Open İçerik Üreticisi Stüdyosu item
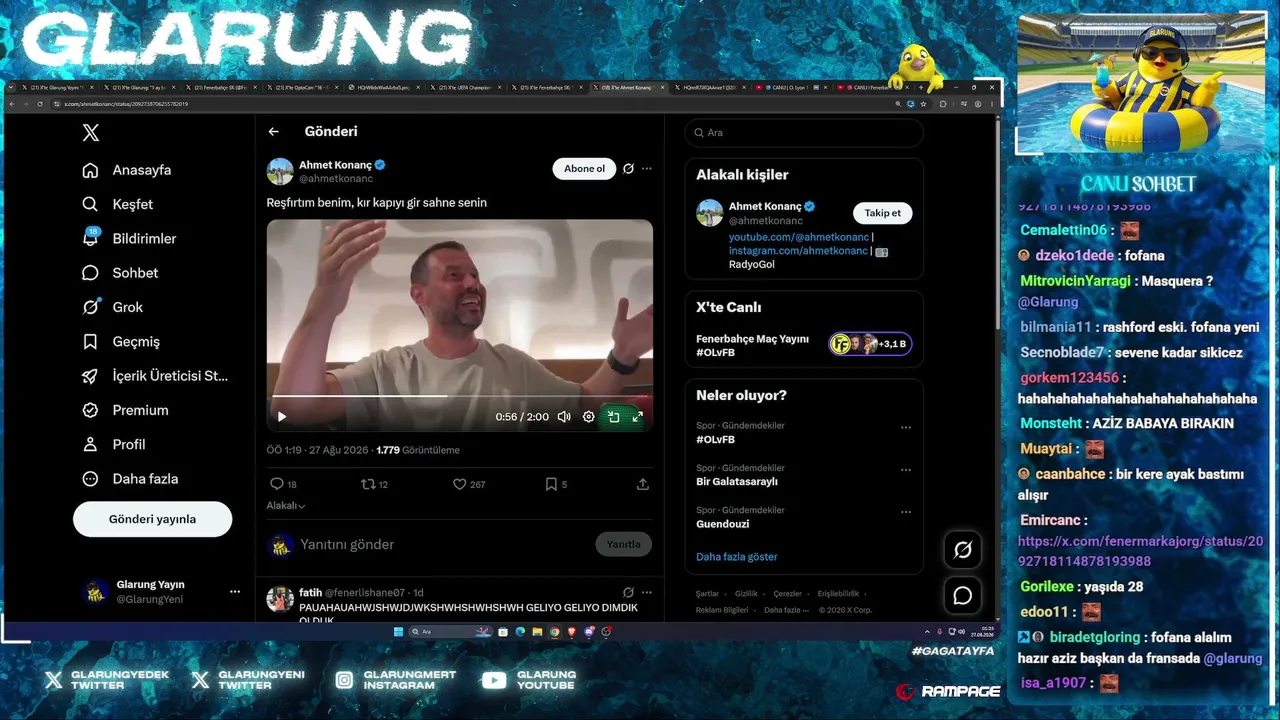The height and width of the screenshot is (720, 1280). 156,376
